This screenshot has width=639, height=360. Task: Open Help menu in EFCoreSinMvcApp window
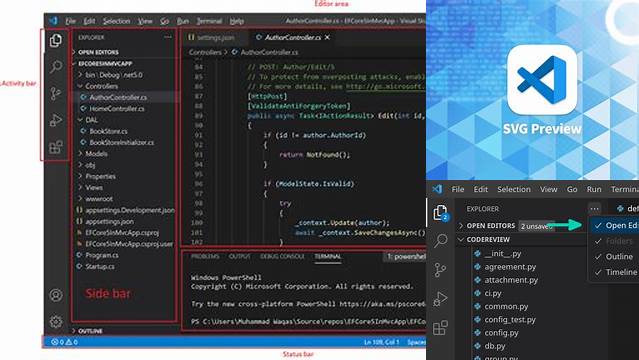[x=237, y=21]
